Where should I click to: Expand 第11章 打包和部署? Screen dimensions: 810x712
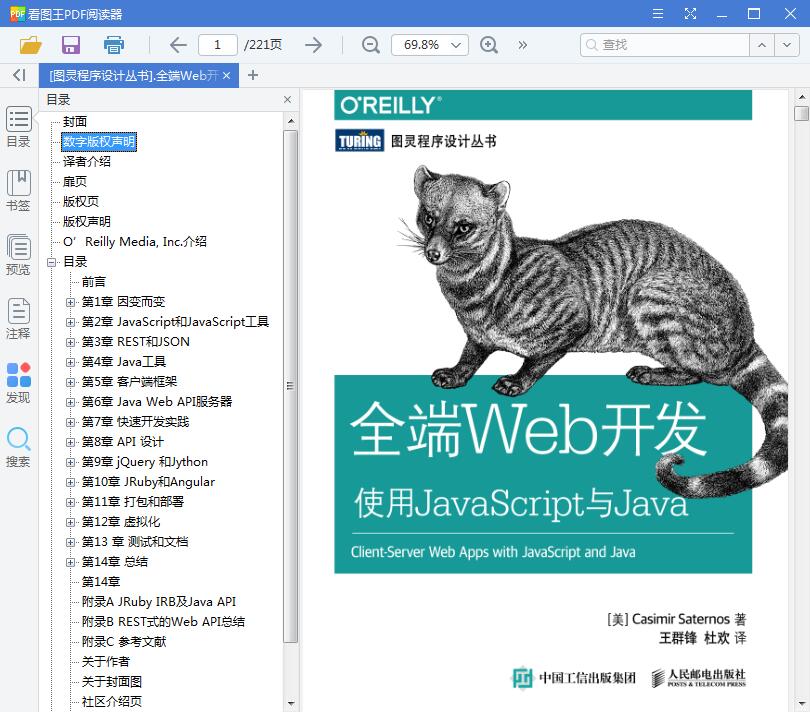point(70,502)
